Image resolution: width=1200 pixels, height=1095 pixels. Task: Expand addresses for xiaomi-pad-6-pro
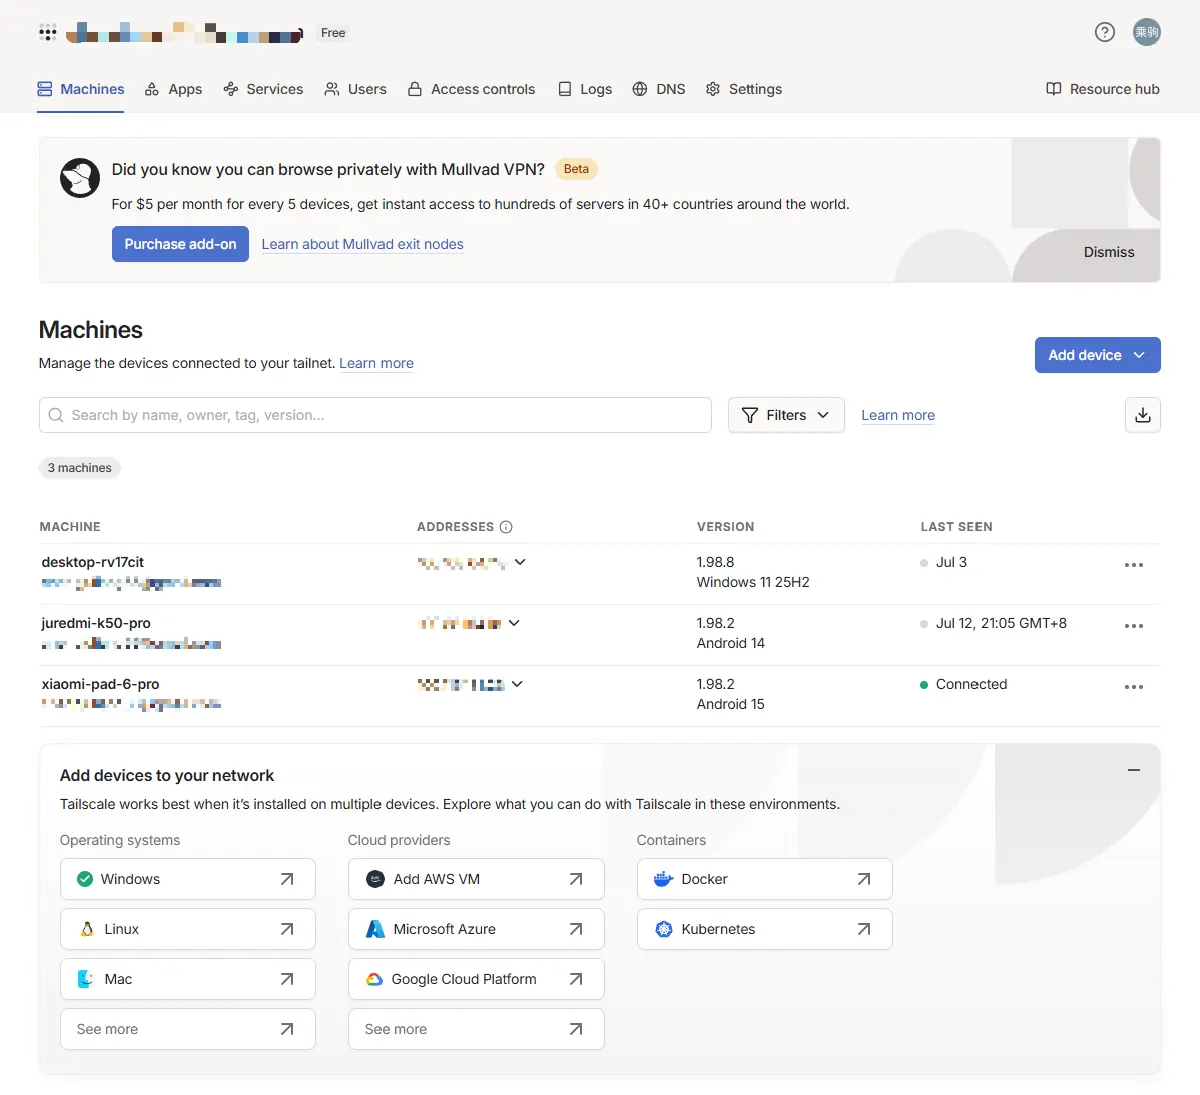[x=517, y=684]
